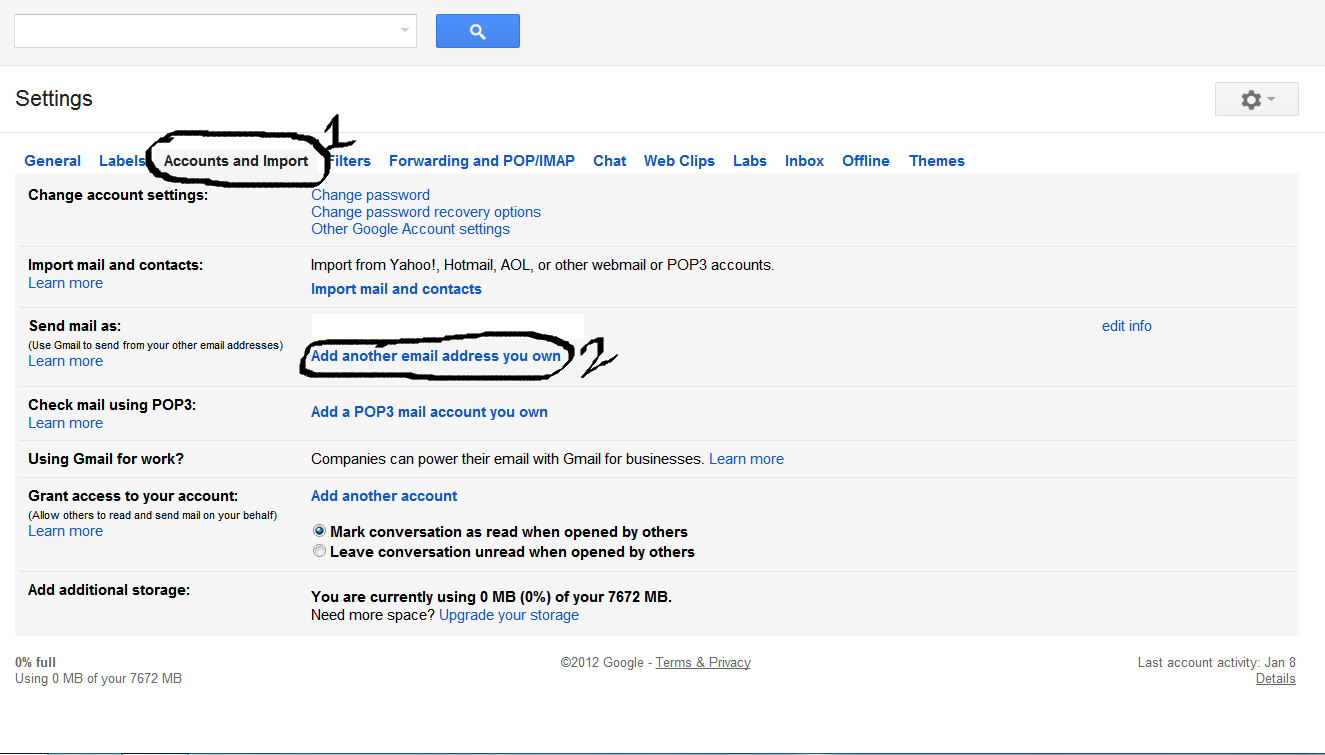Open the settings gear menu
This screenshot has width=1325, height=755.
point(1256,99)
